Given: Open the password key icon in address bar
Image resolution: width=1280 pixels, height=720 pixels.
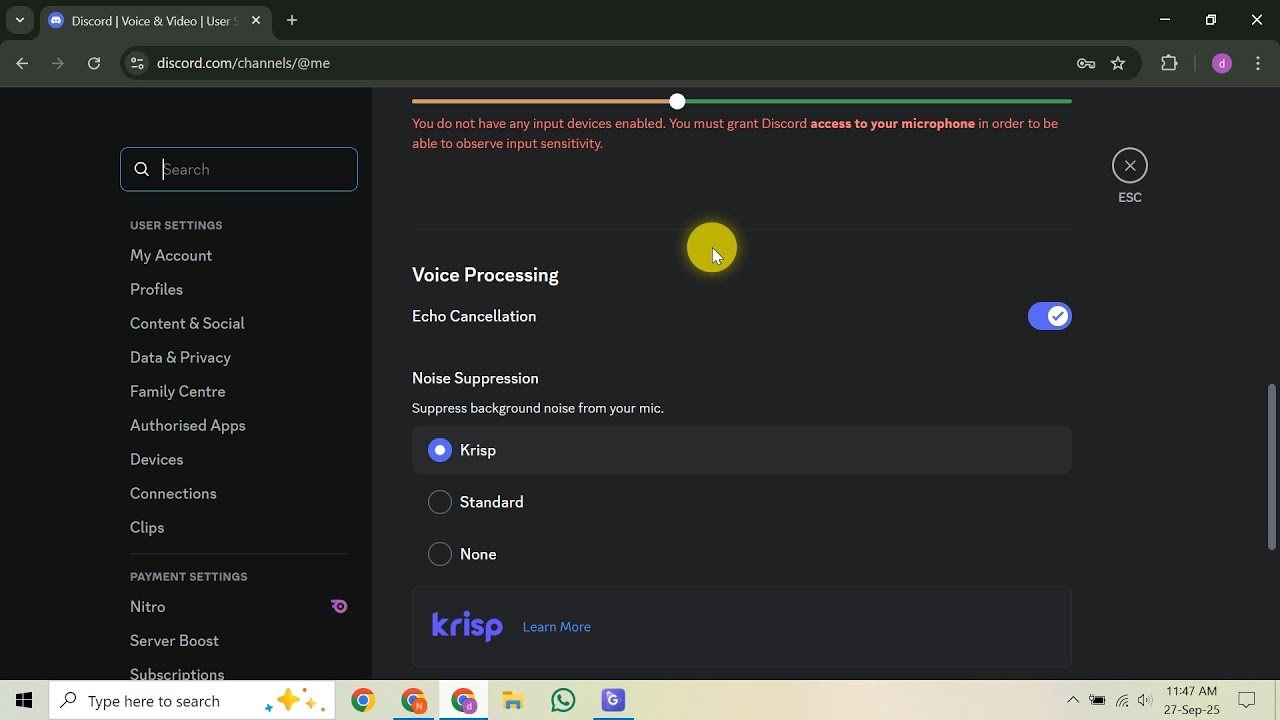Looking at the screenshot, I should coord(1086,63).
